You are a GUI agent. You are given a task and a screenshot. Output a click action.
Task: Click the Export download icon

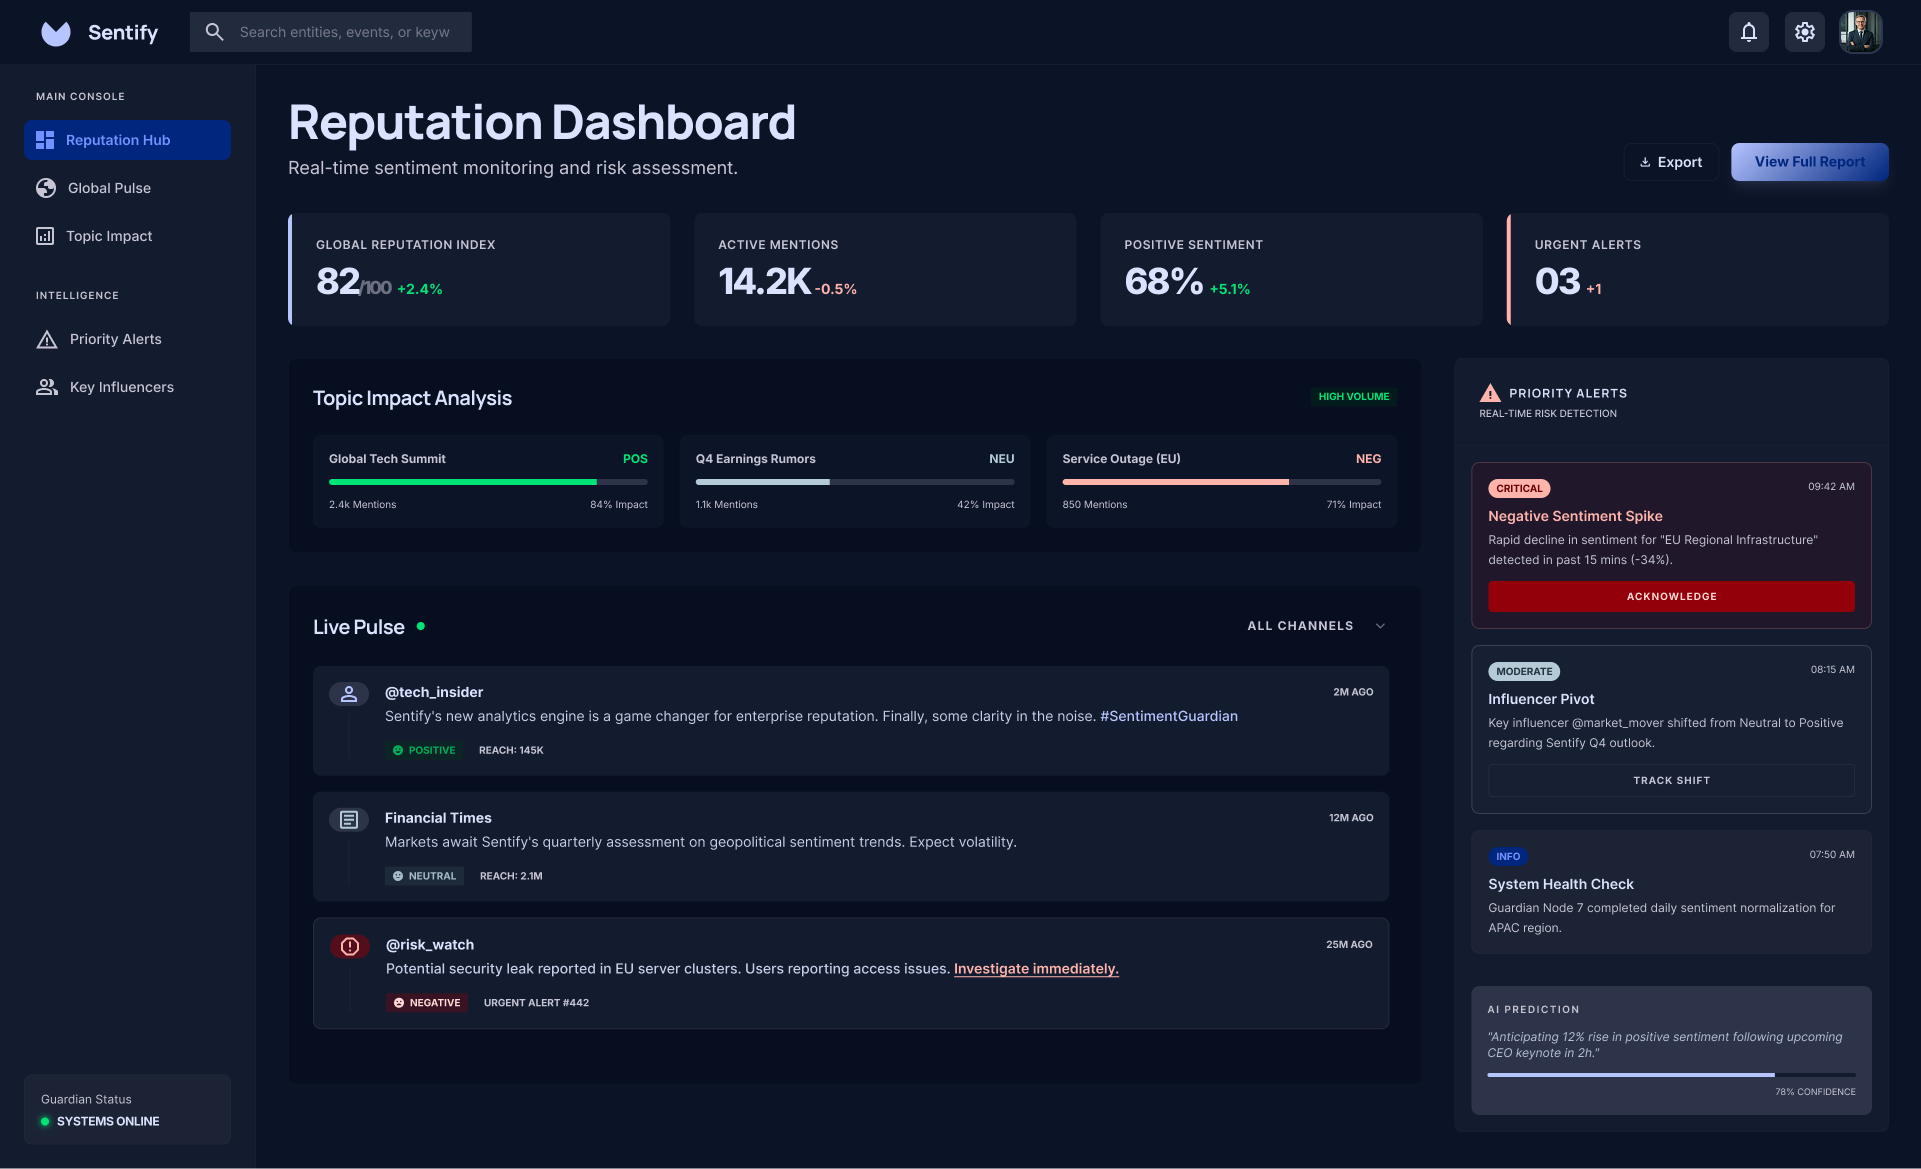tap(1645, 162)
